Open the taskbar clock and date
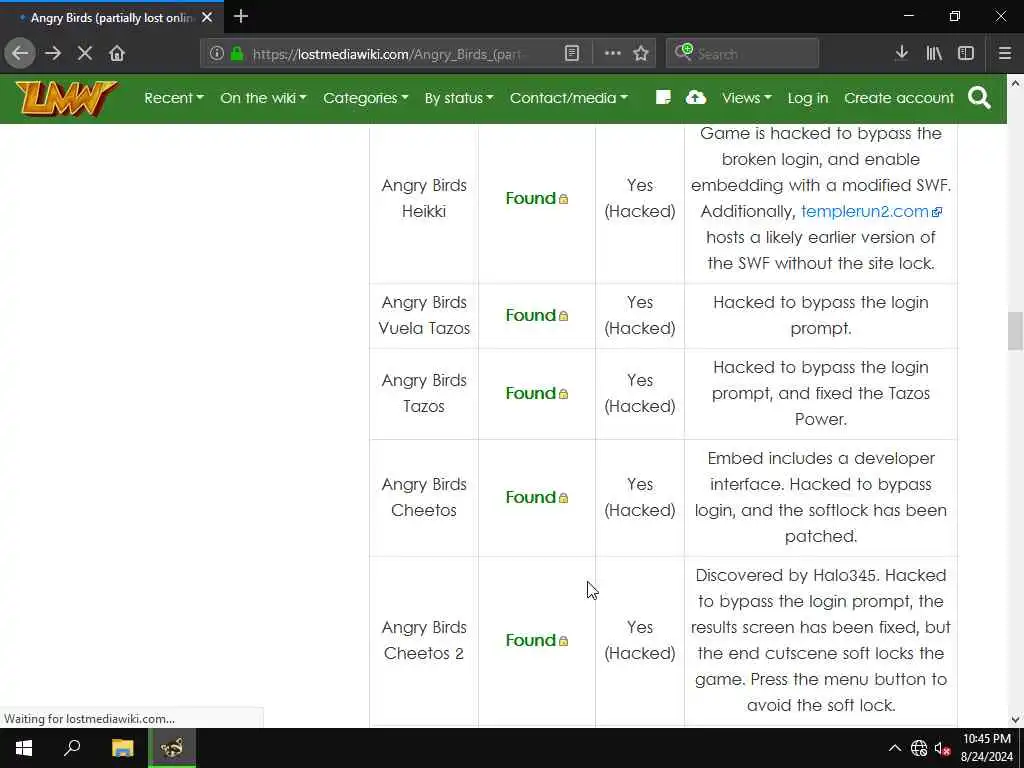The image size is (1024, 768). [987, 748]
